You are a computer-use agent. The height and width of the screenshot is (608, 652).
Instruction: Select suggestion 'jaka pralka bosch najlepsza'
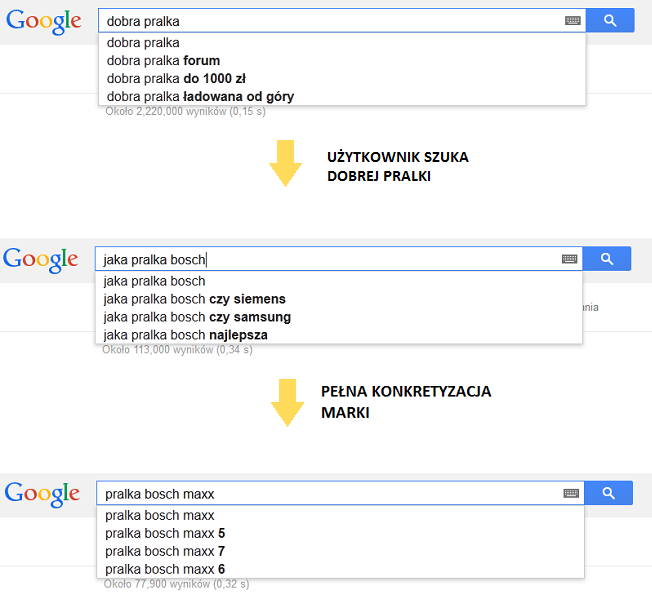[x=338, y=335]
